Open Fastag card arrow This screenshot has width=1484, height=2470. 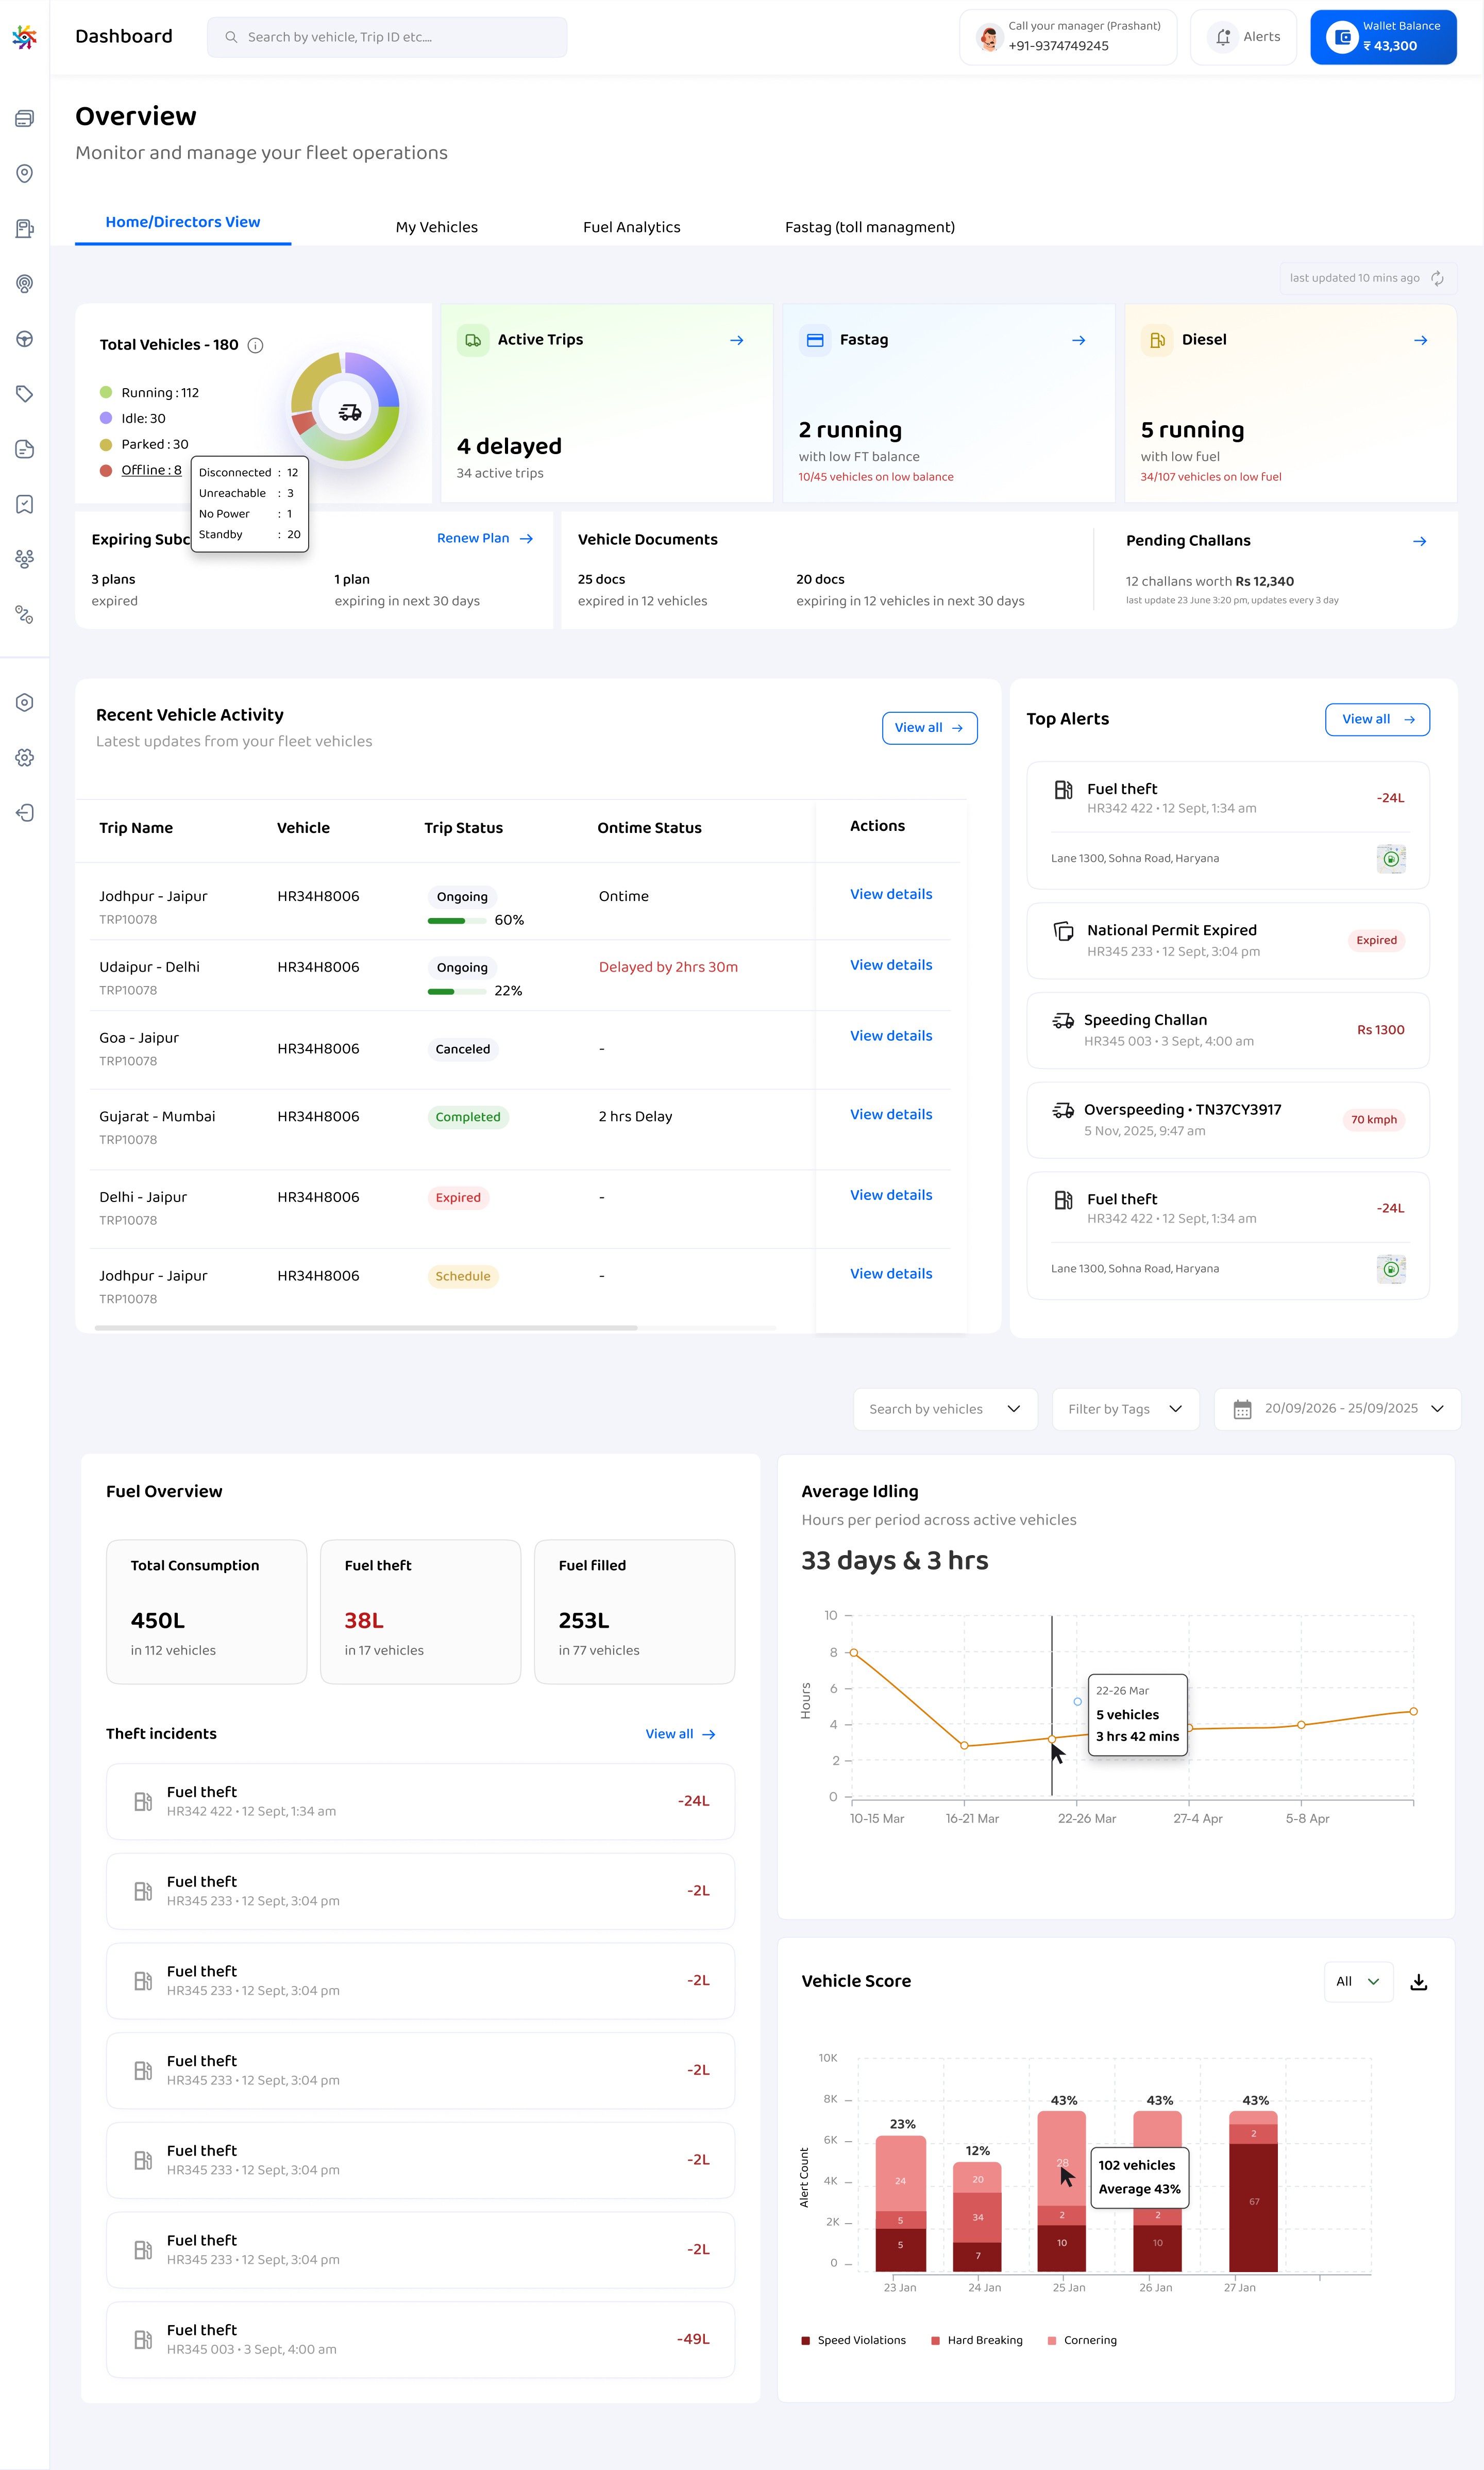(1079, 340)
